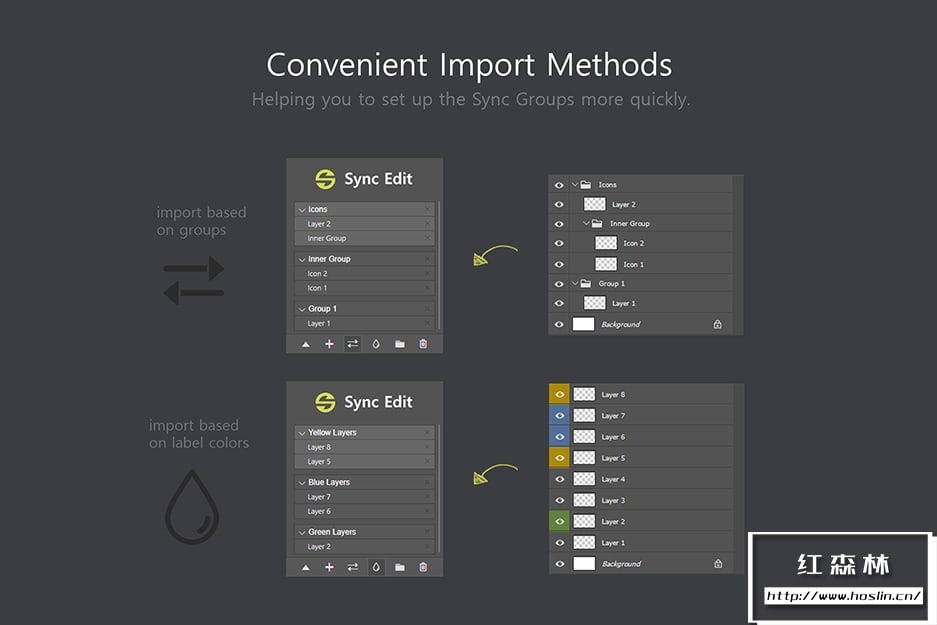
Task: Click the folder icon in upper Sync Edit toolbar
Action: coord(400,344)
